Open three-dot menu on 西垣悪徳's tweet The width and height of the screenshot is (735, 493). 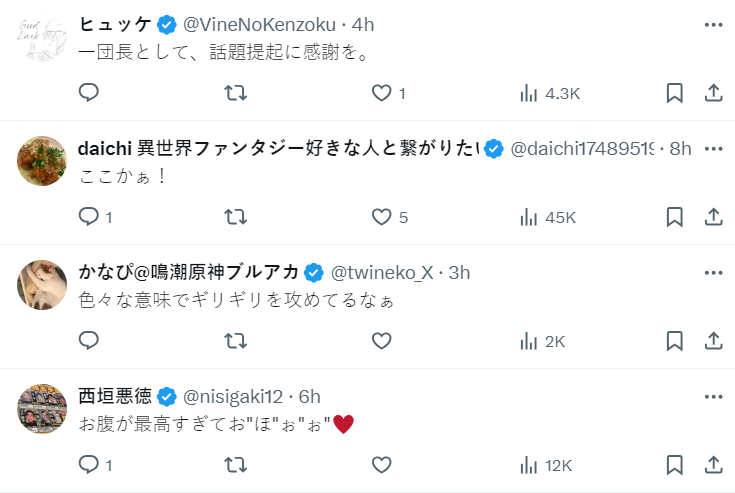(713, 396)
